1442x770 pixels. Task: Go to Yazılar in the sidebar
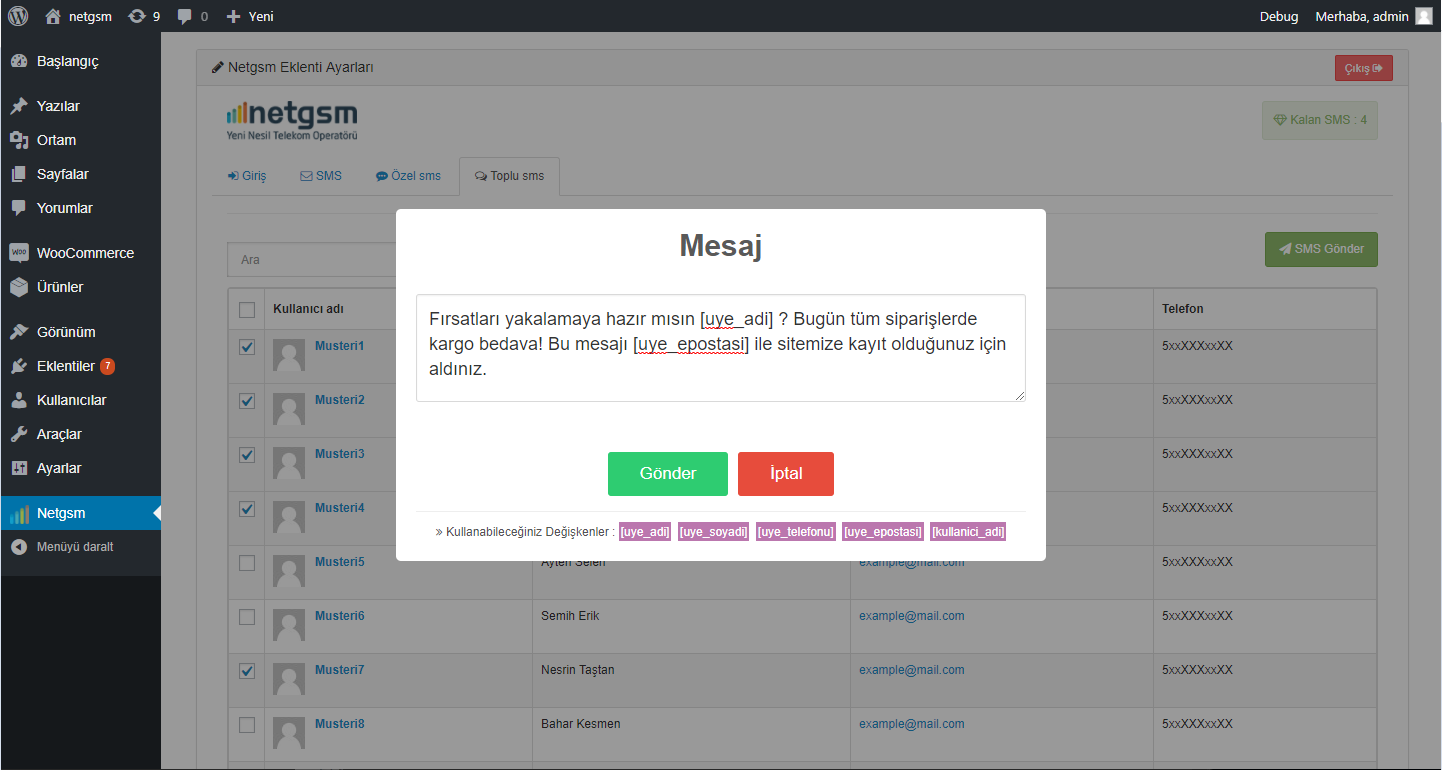click(x=80, y=106)
